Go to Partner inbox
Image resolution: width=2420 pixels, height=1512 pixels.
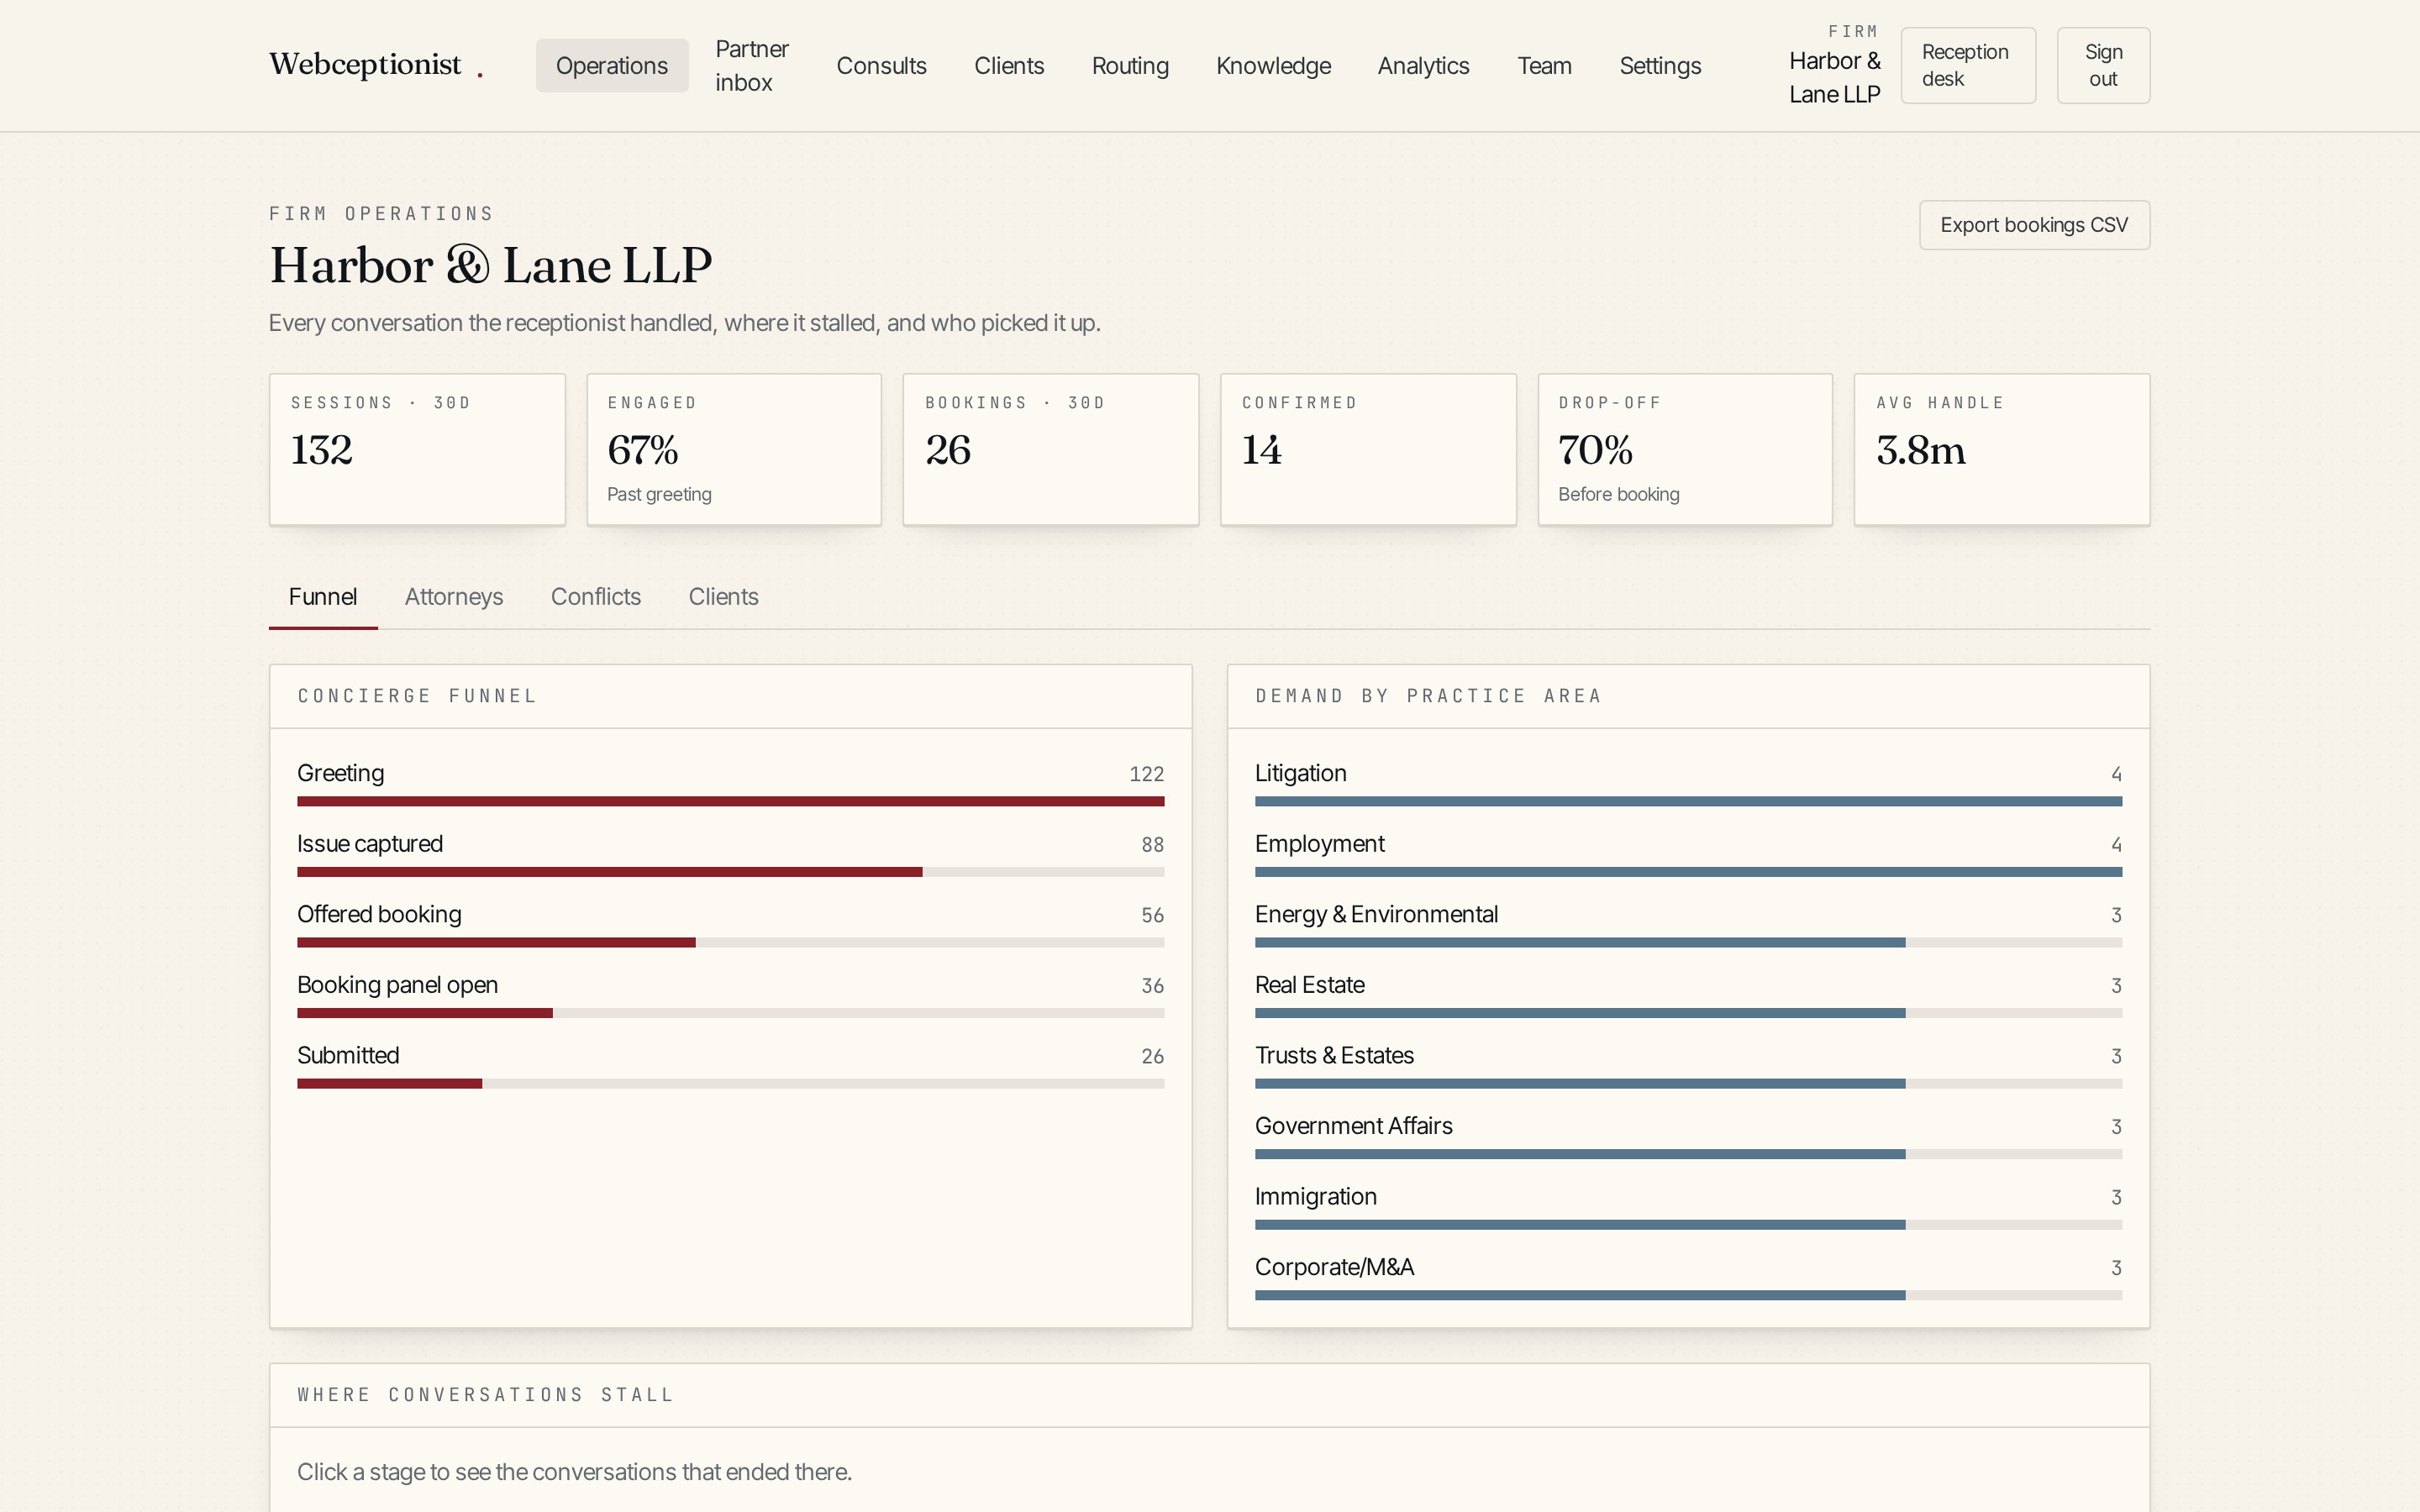coord(752,66)
